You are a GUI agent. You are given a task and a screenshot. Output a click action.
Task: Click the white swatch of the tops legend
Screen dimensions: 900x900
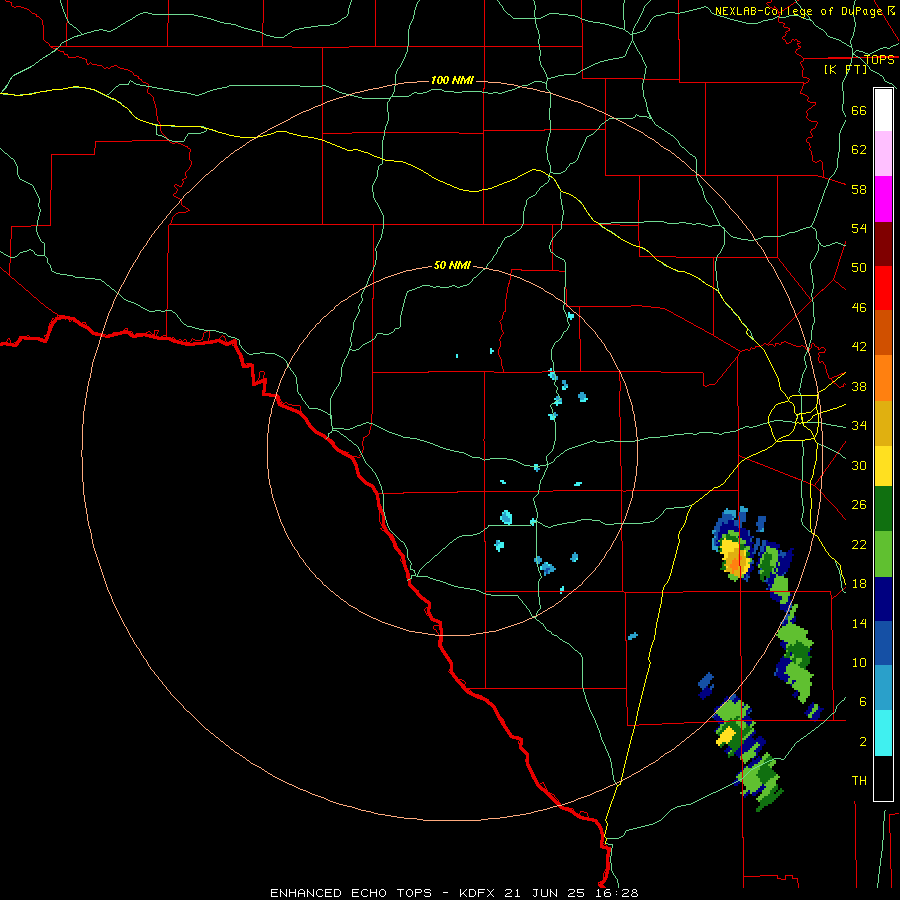pos(883,110)
